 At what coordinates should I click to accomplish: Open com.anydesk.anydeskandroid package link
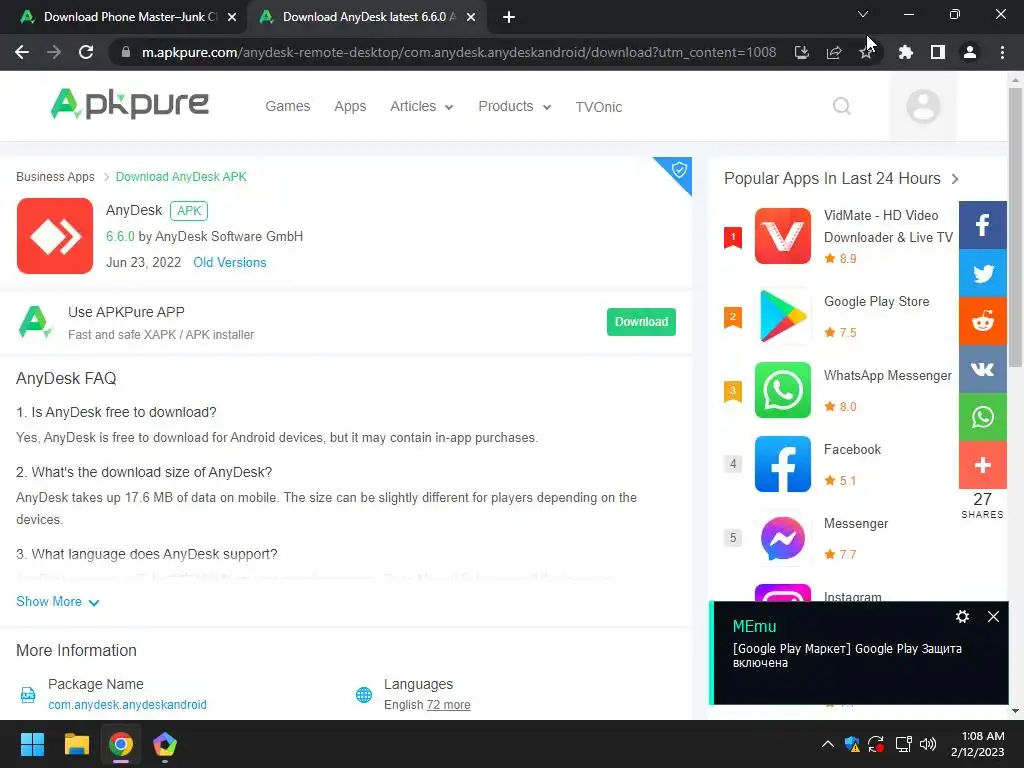(x=127, y=705)
